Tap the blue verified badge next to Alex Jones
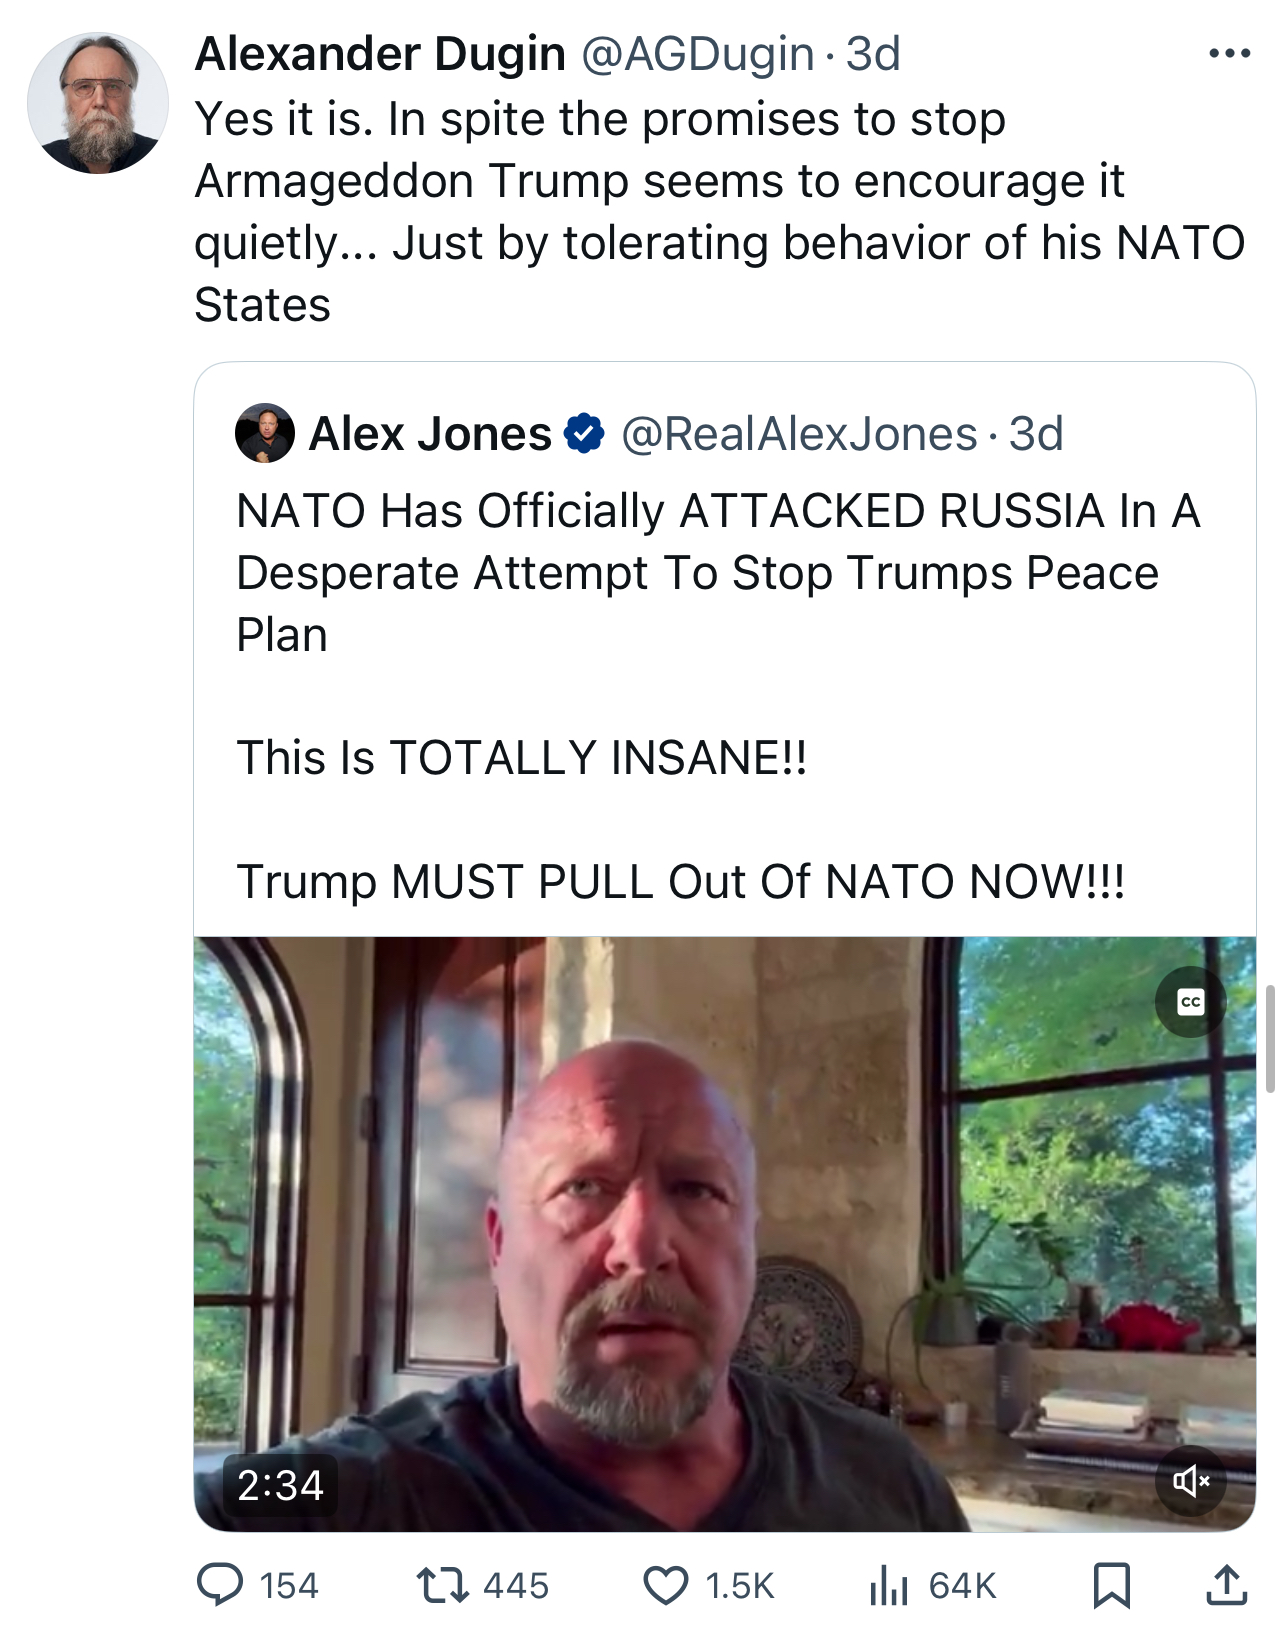The image size is (1284, 1645). click(x=584, y=434)
